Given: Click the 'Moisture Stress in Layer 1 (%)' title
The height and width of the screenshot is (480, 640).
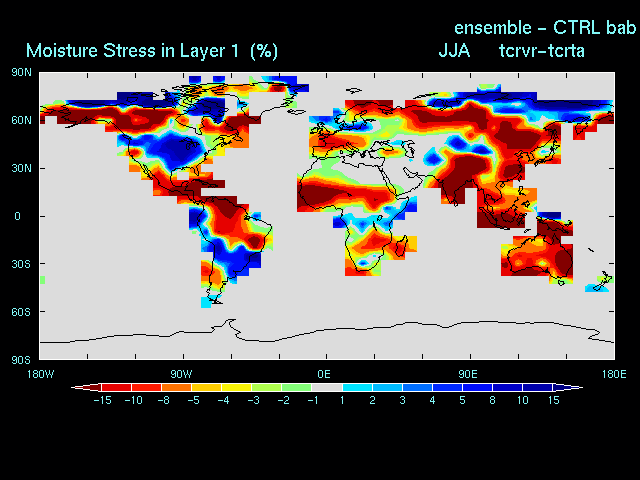Looking at the screenshot, I should pos(152,50).
